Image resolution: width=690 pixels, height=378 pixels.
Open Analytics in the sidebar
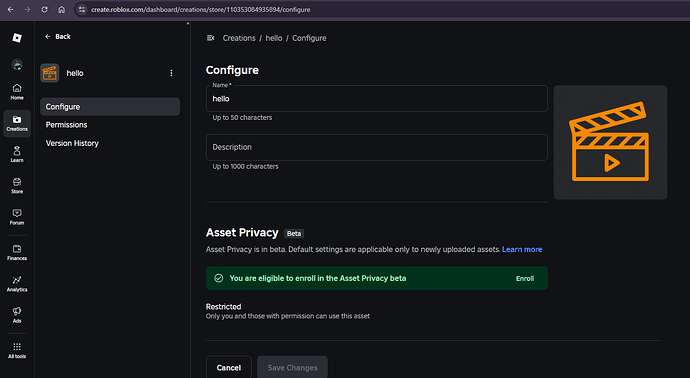pos(17,284)
